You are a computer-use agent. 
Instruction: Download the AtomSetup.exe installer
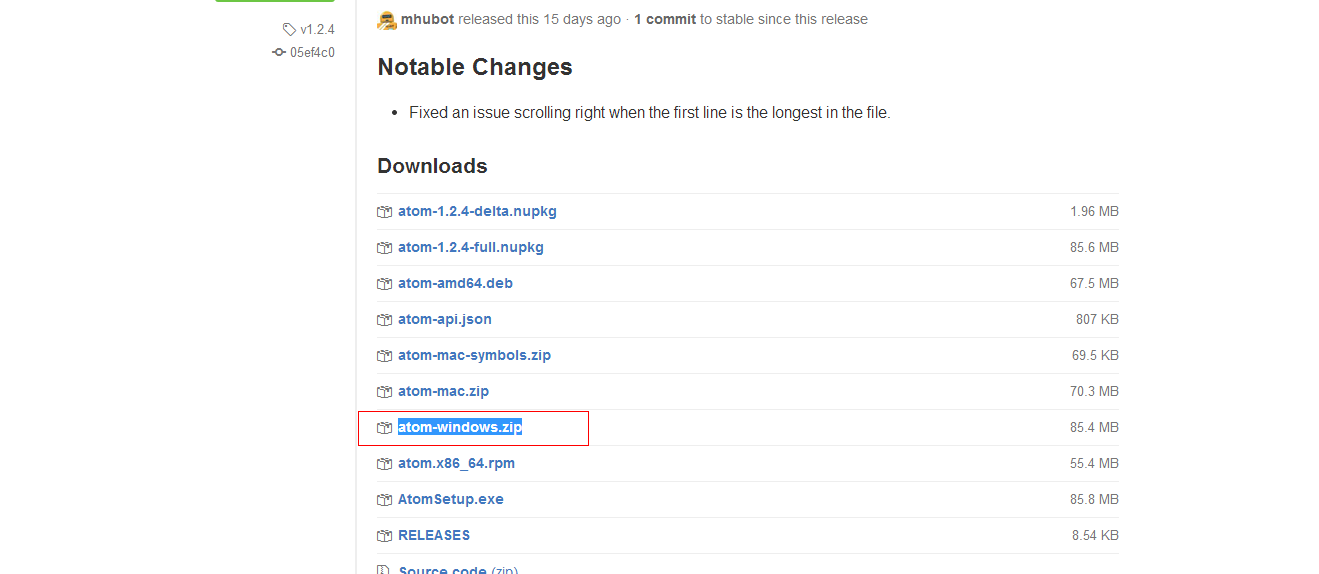point(451,499)
